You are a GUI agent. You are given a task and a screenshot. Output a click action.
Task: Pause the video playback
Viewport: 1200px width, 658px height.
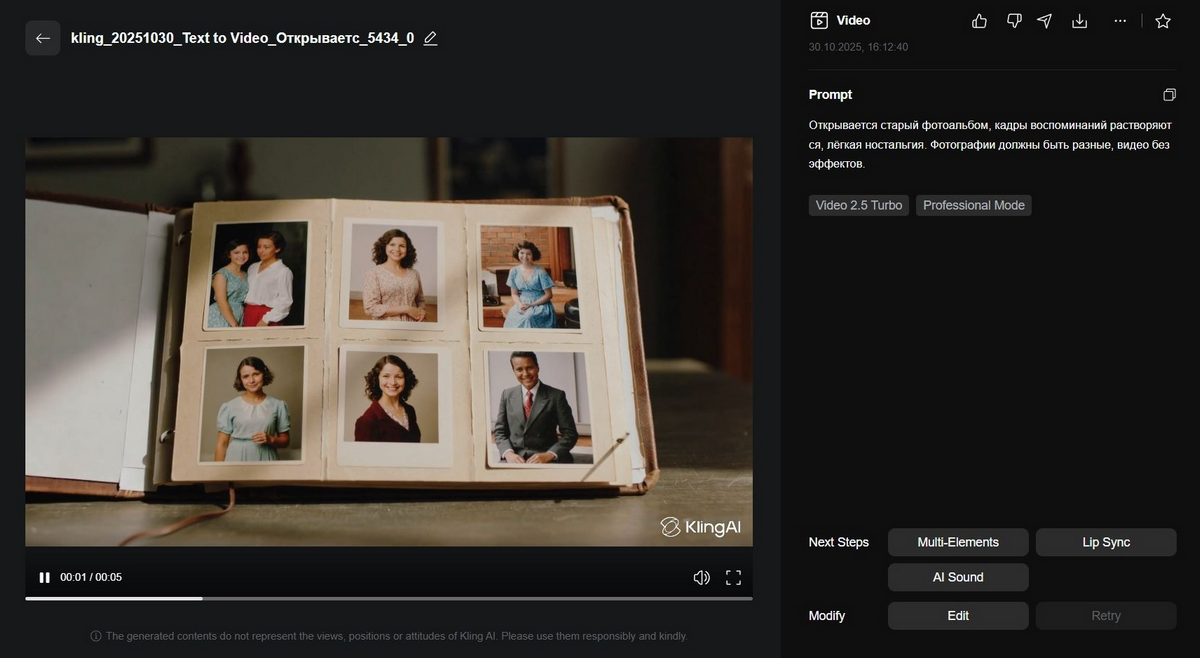point(44,577)
